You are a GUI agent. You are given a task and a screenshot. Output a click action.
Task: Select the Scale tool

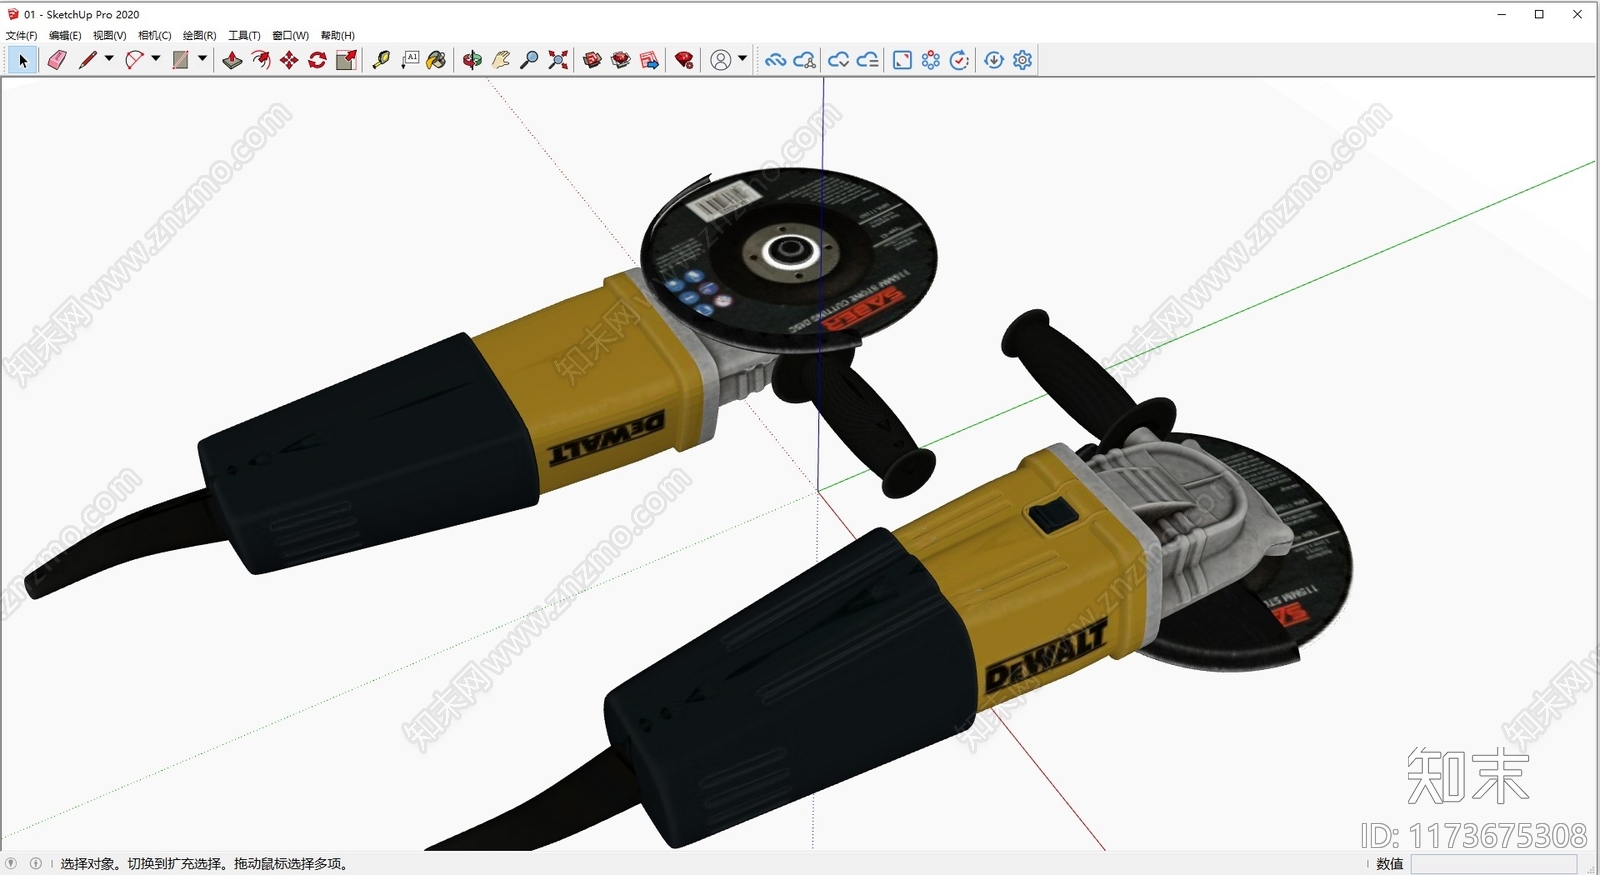(346, 61)
